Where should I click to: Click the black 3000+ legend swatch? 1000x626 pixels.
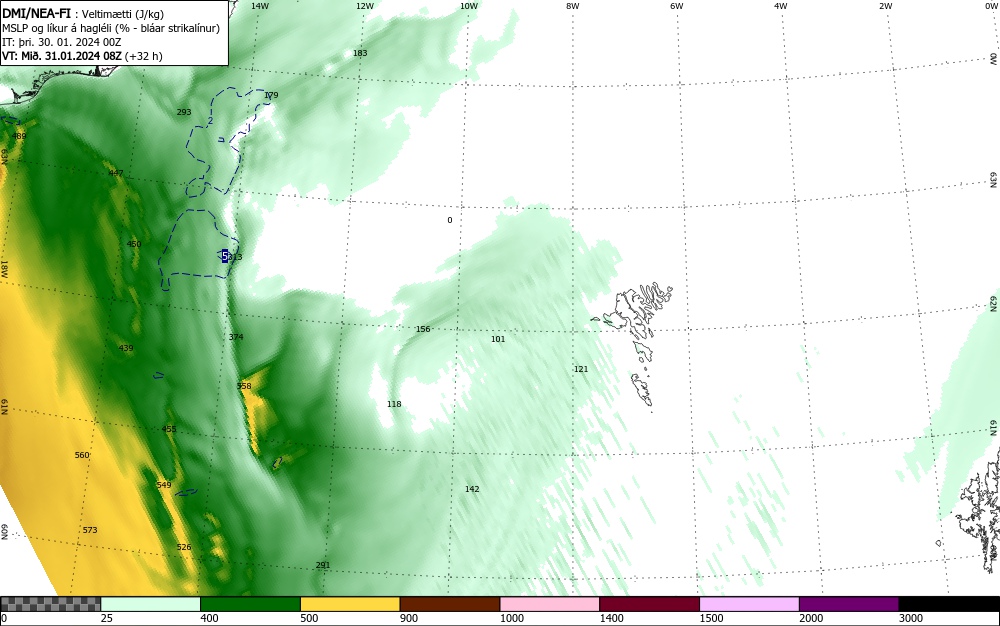click(949, 604)
